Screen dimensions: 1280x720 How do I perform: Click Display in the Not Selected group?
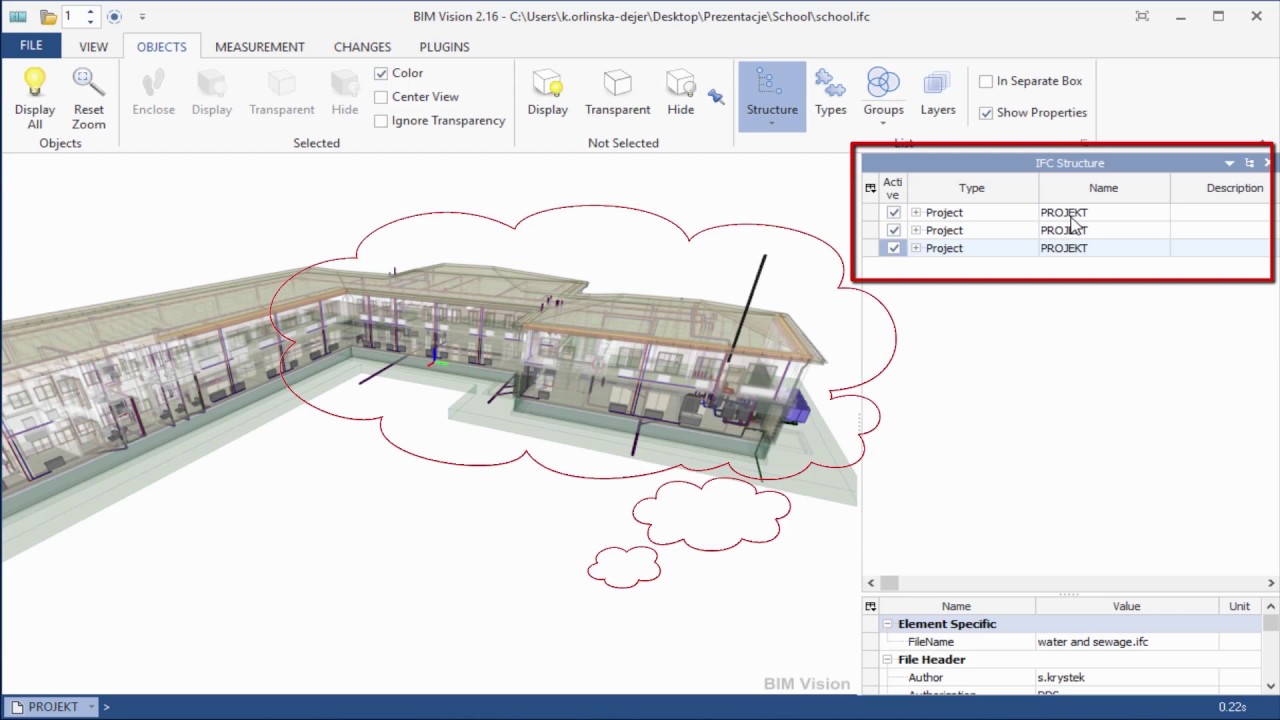pyautogui.click(x=548, y=93)
